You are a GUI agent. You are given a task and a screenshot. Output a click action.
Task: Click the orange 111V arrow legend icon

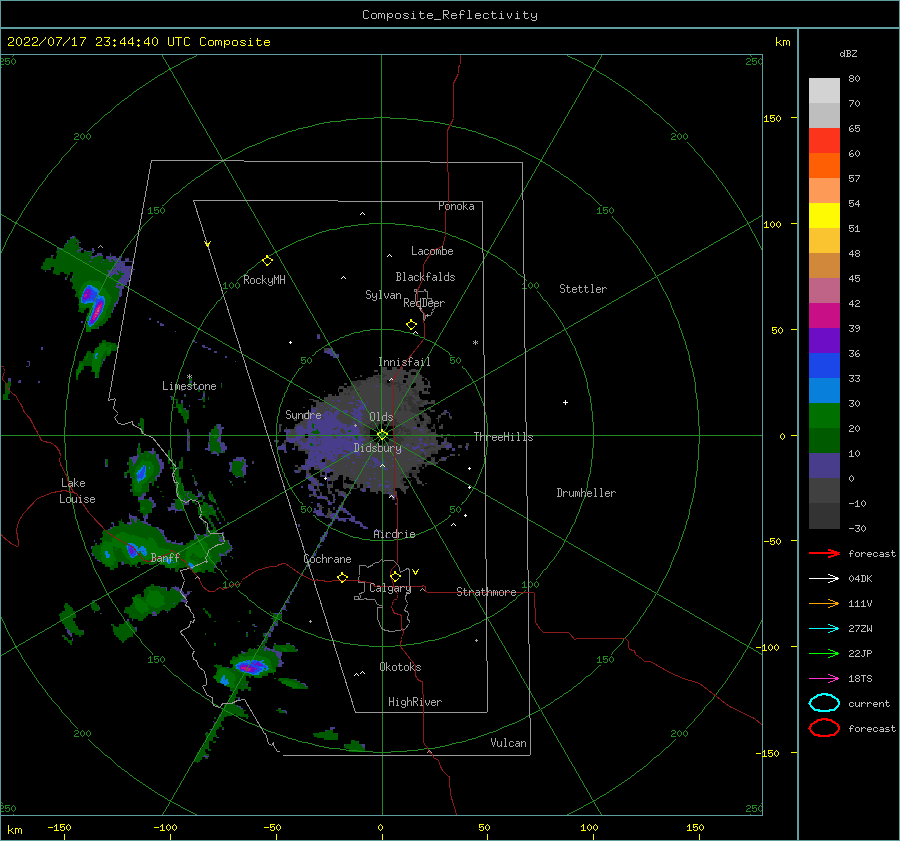[824, 603]
